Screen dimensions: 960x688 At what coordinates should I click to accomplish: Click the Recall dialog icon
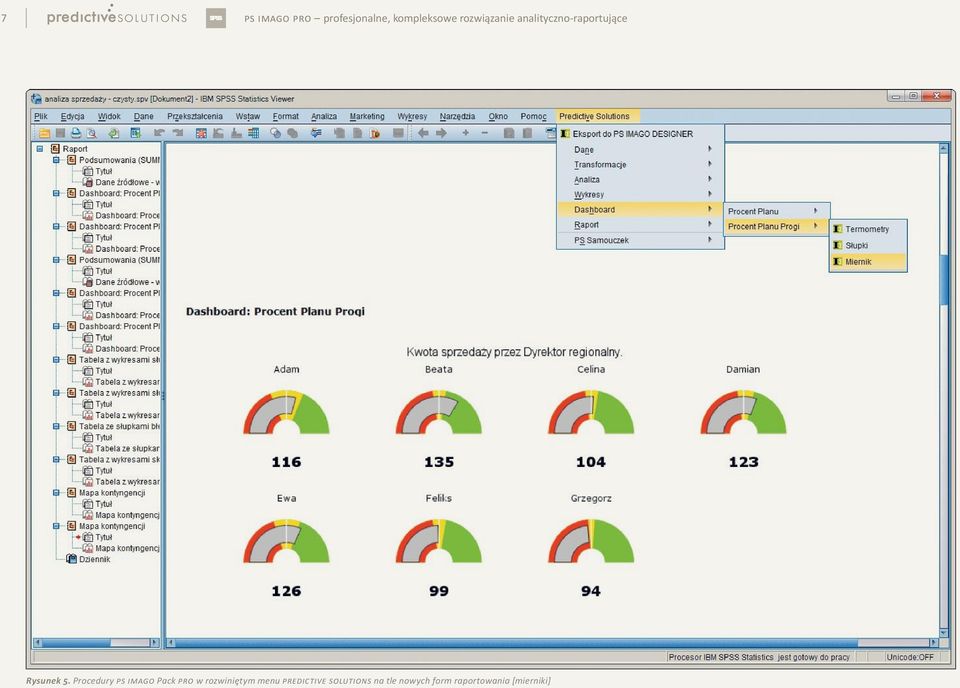(135, 133)
